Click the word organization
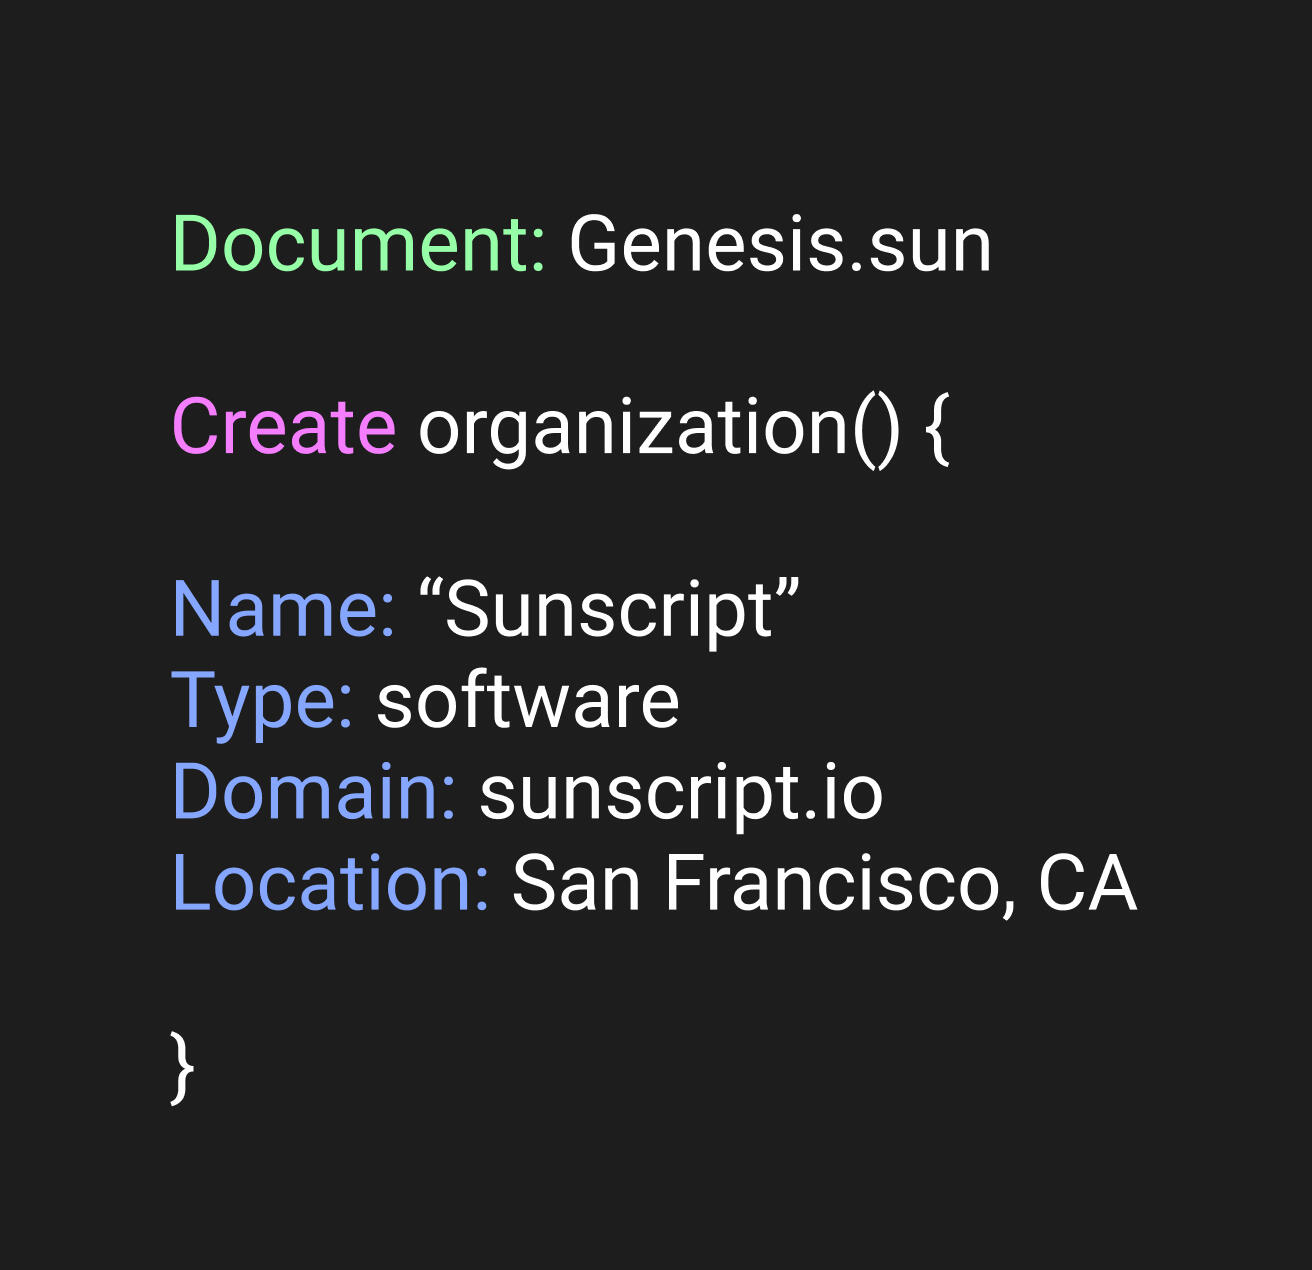The height and width of the screenshot is (1270, 1312). coord(634,427)
